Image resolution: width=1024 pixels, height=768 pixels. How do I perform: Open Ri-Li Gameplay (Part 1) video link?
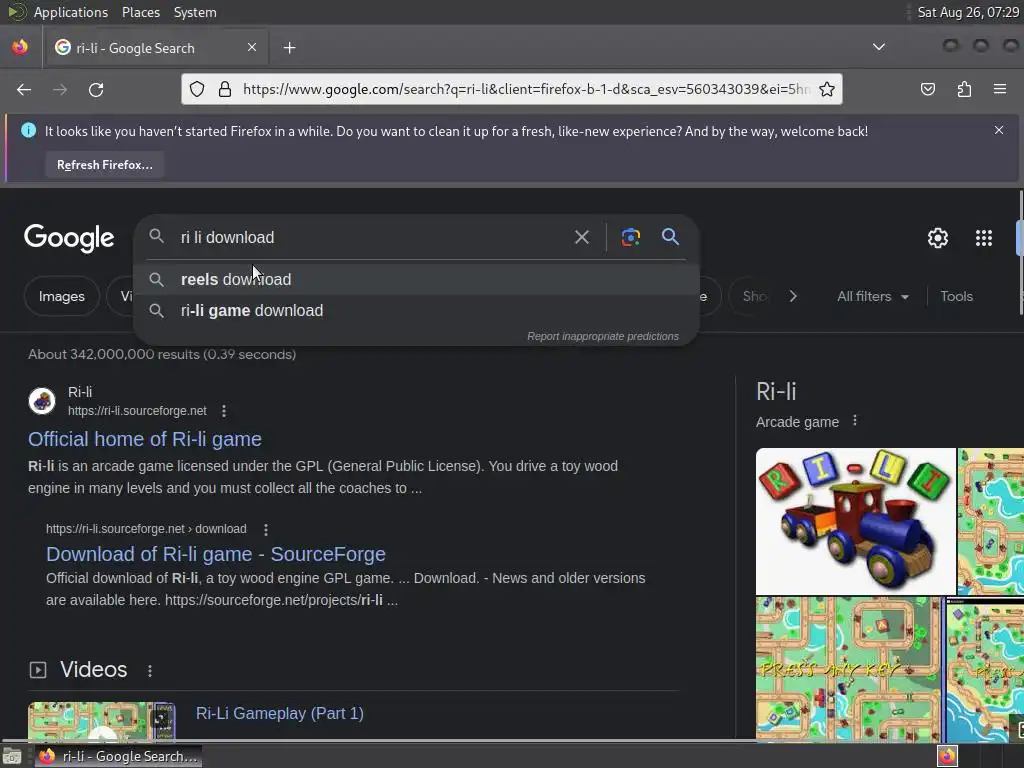point(280,713)
